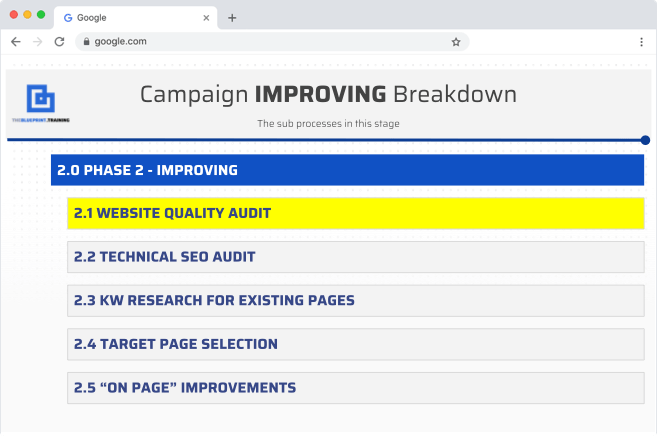Click the green maximize window button
Image resolution: width=657 pixels, height=436 pixels.
pyautogui.click(x=41, y=15)
